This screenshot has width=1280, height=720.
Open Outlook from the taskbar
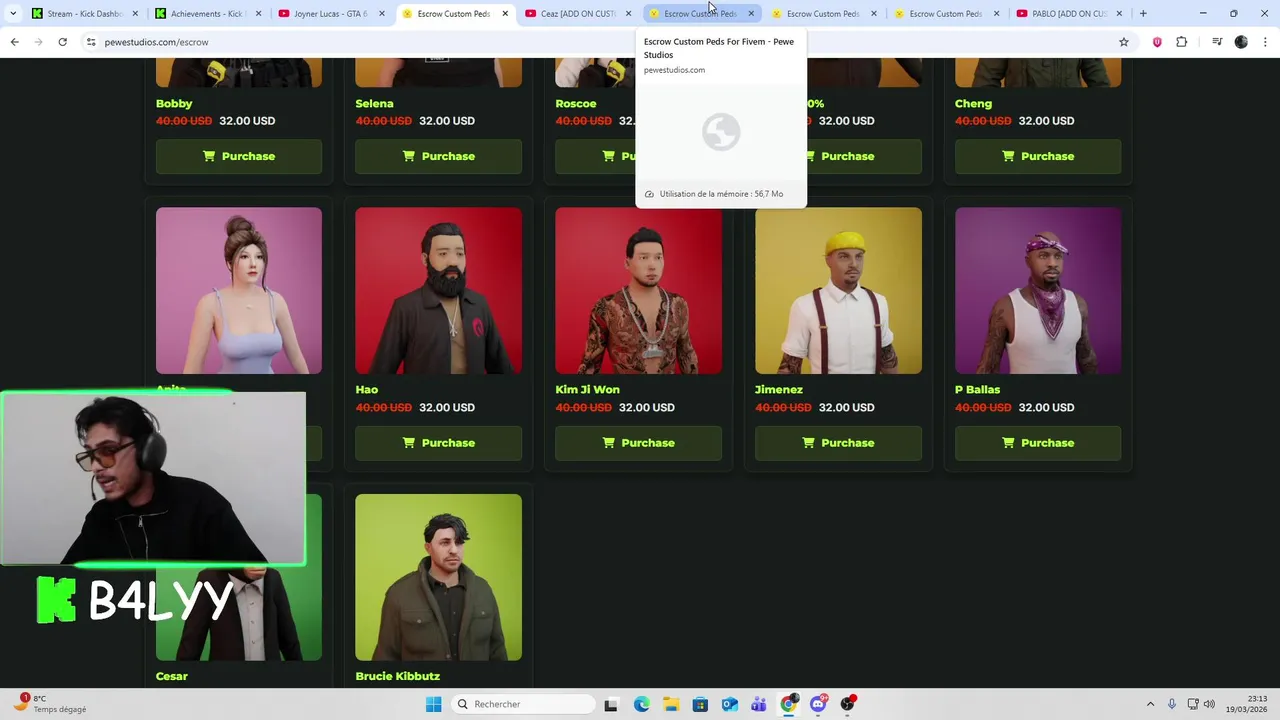coord(729,704)
